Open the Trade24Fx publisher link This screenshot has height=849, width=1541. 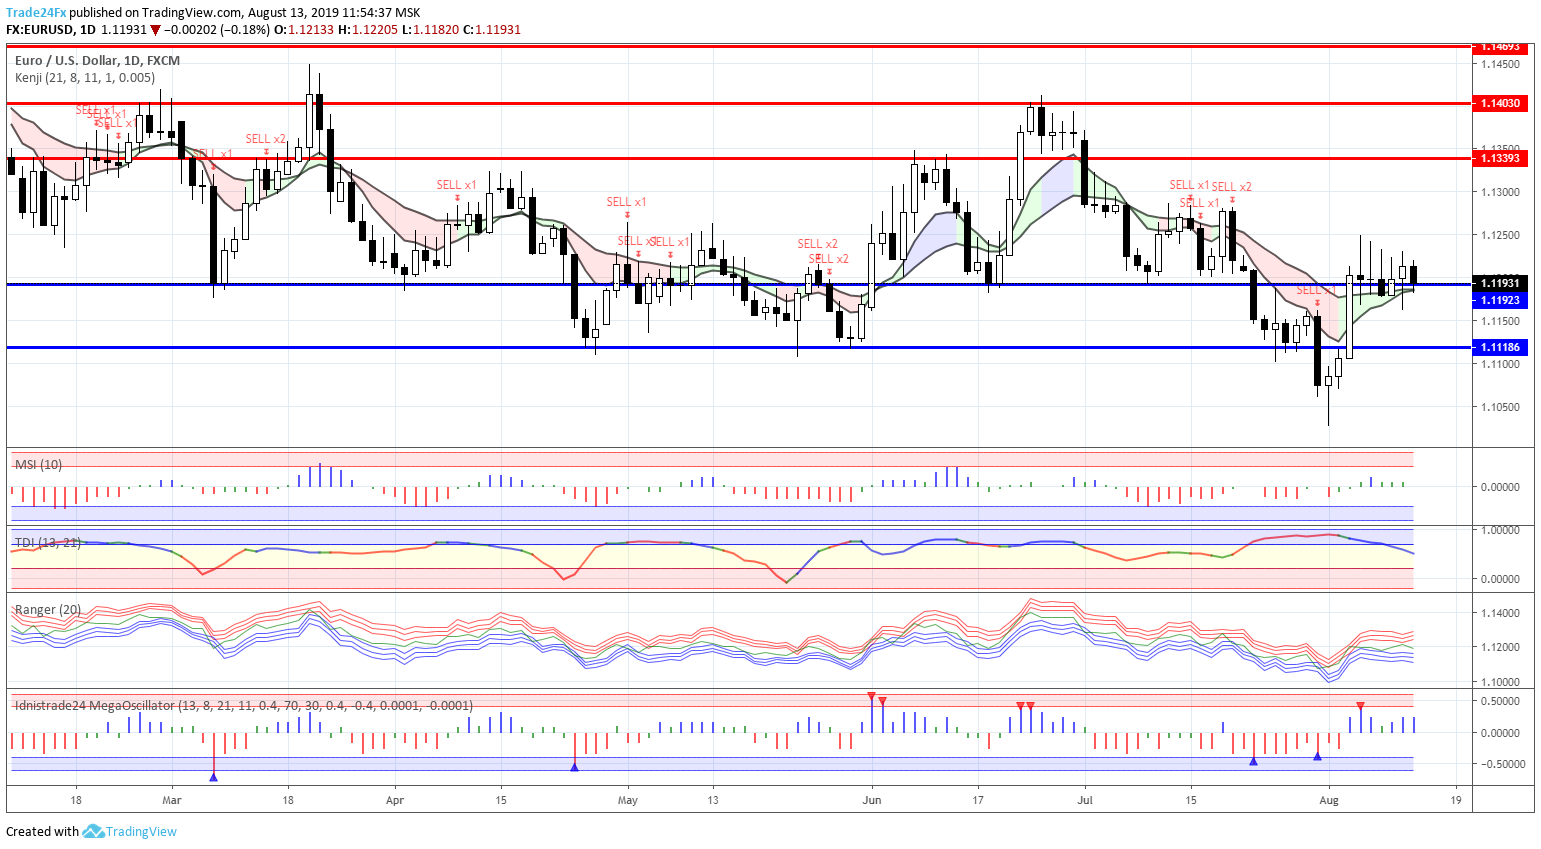pos(36,13)
